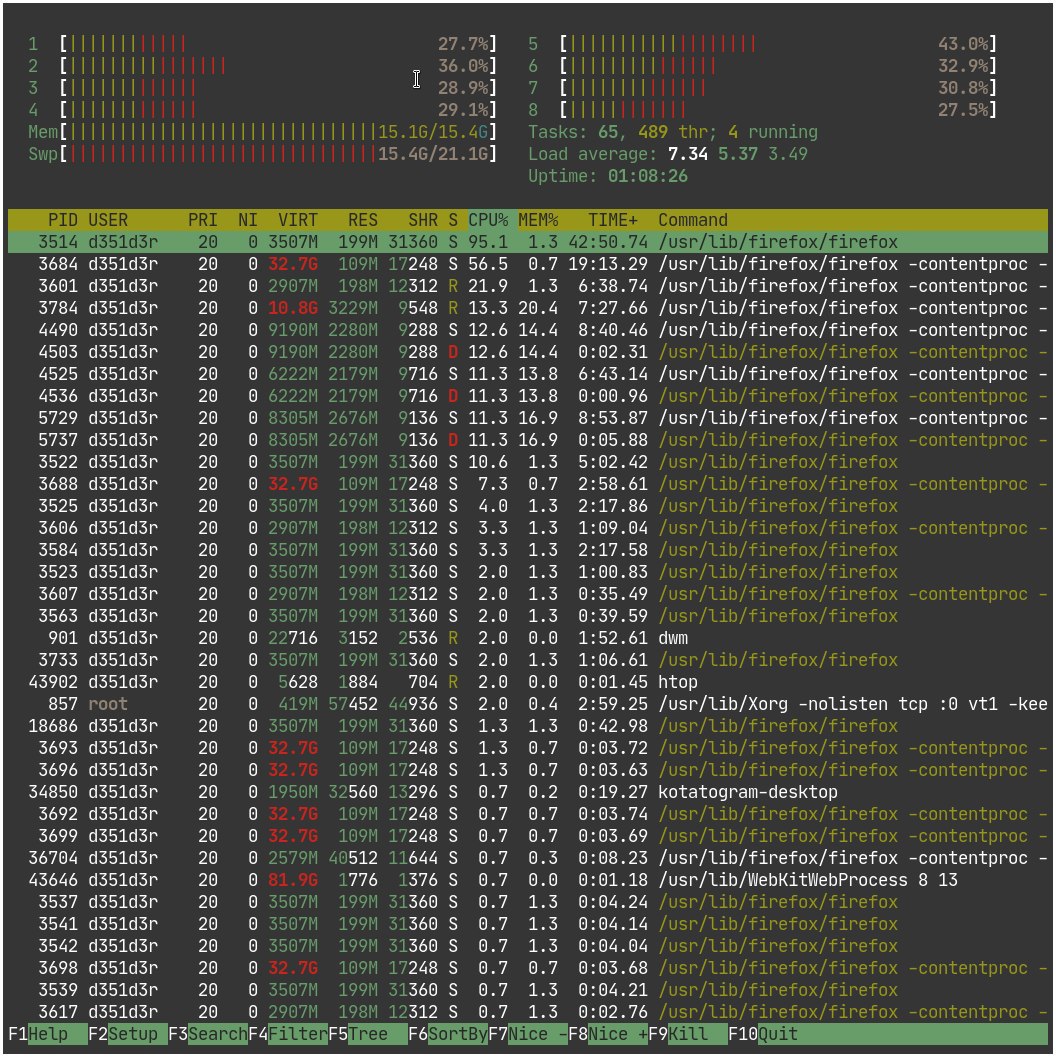
Task: Activate F4 Filter in the function bar
Action: (x=288, y=1034)
